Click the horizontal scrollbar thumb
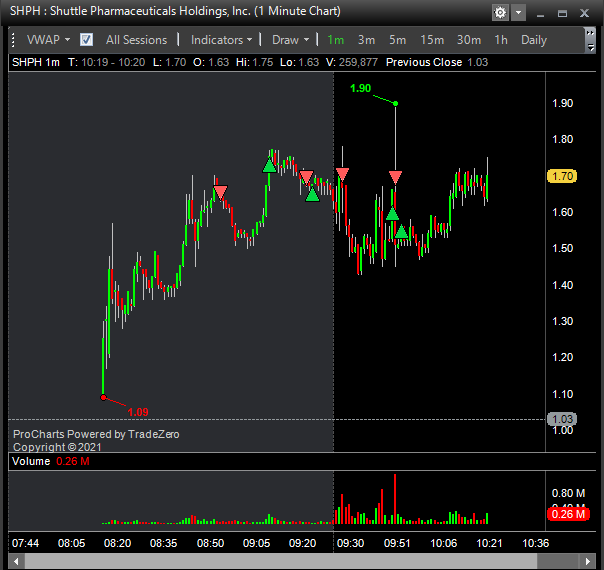Image resolution: width=604 pixels, height=570 pixels. (281, 561)
